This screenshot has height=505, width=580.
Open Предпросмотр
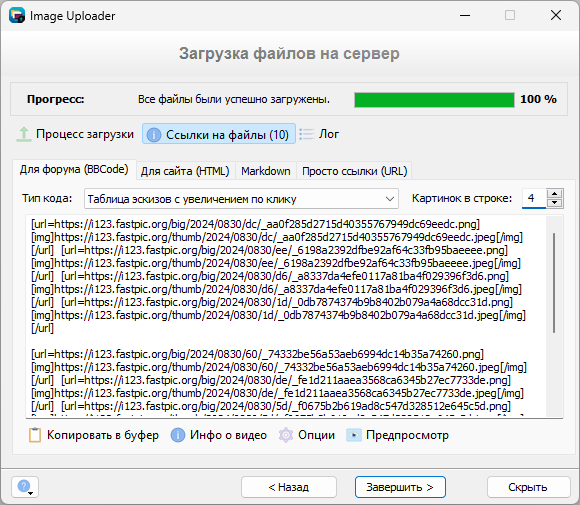[x=398, y=435]
